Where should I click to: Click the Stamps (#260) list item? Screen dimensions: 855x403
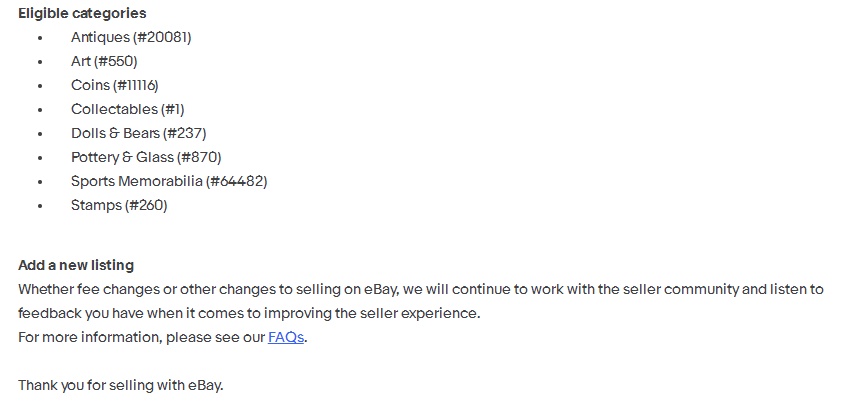tap(119, 205)
